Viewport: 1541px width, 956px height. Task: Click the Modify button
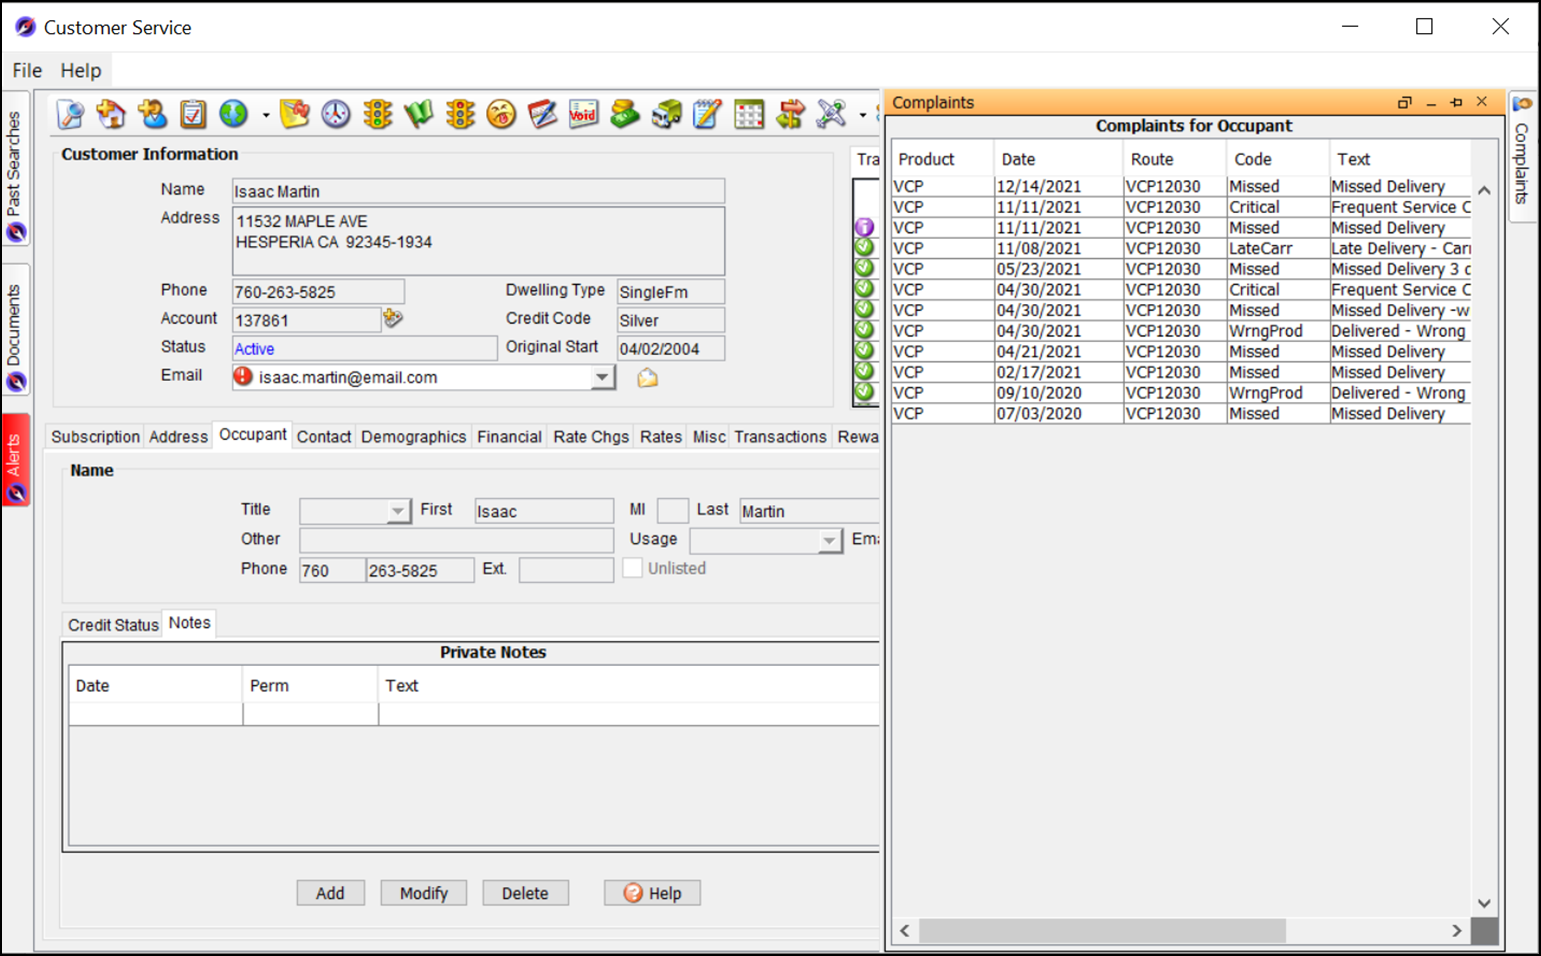[423, 893]
